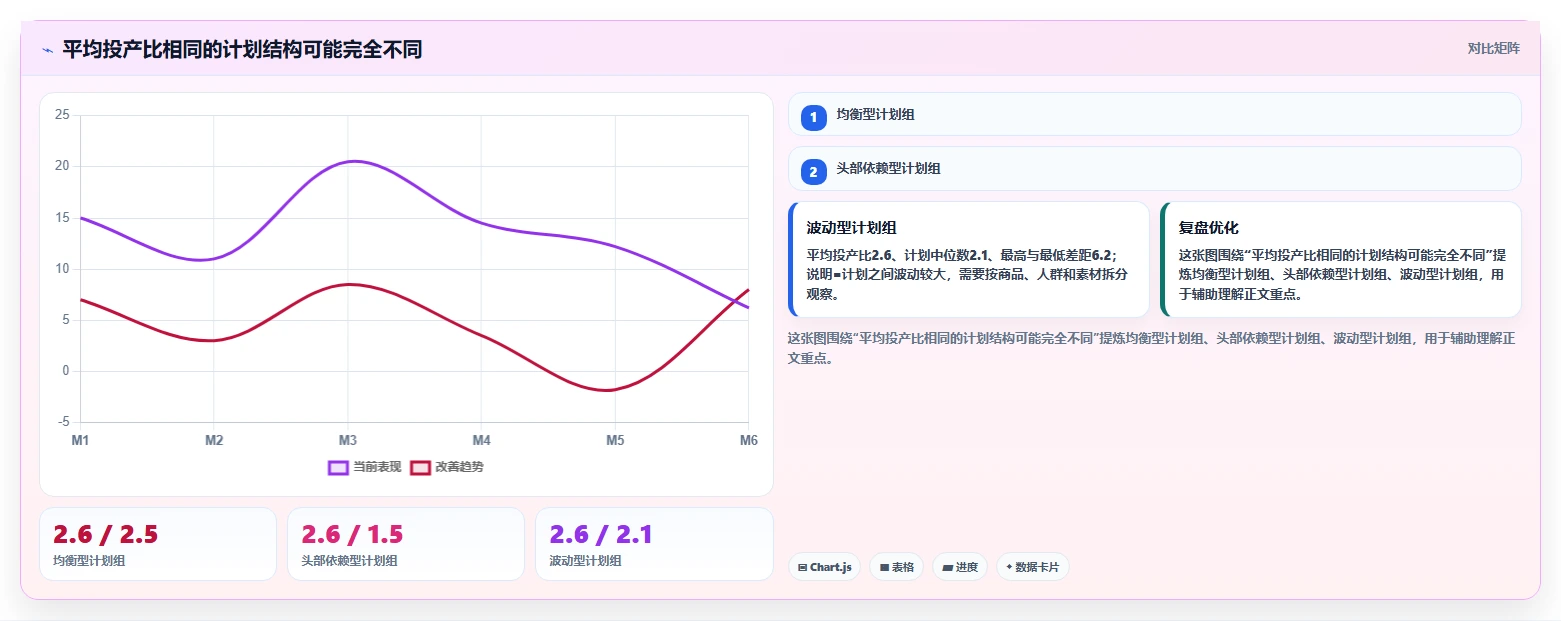Image resolution: width=1561 pixels, height=621 pixels.
Task: Click the 对比矩阵 label
Action: (x=1493, y=49)
